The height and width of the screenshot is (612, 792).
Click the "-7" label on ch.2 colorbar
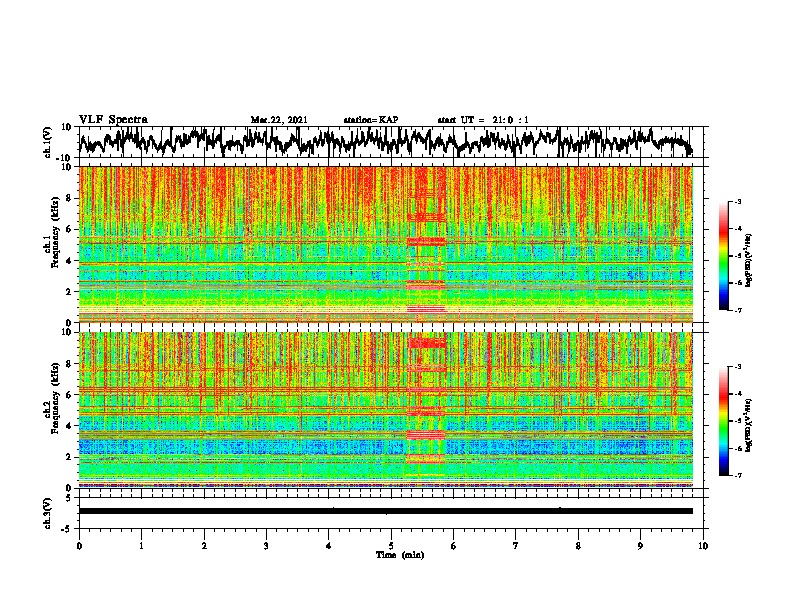coord(738,475)
